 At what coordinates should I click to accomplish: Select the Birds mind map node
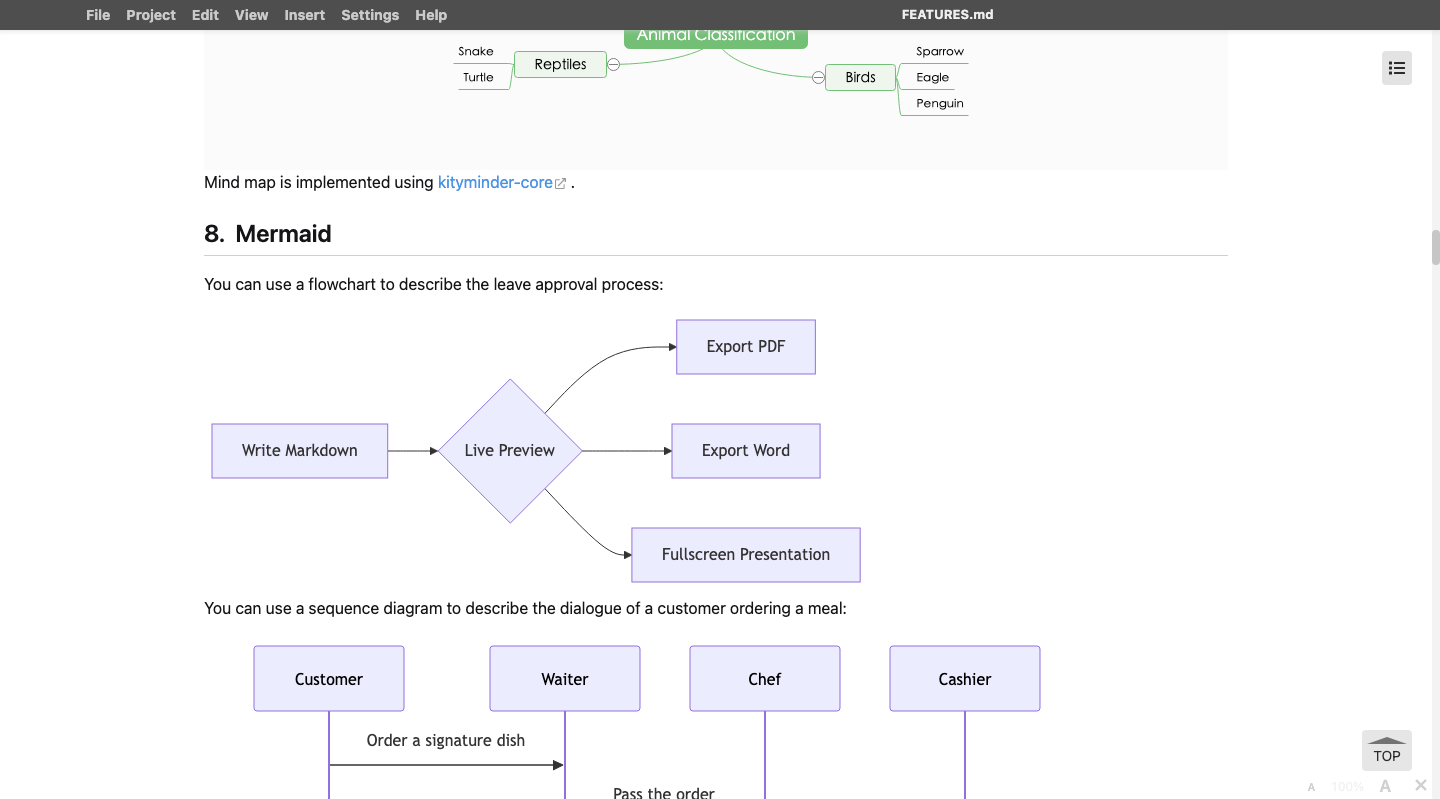click(x=860, y=77)
